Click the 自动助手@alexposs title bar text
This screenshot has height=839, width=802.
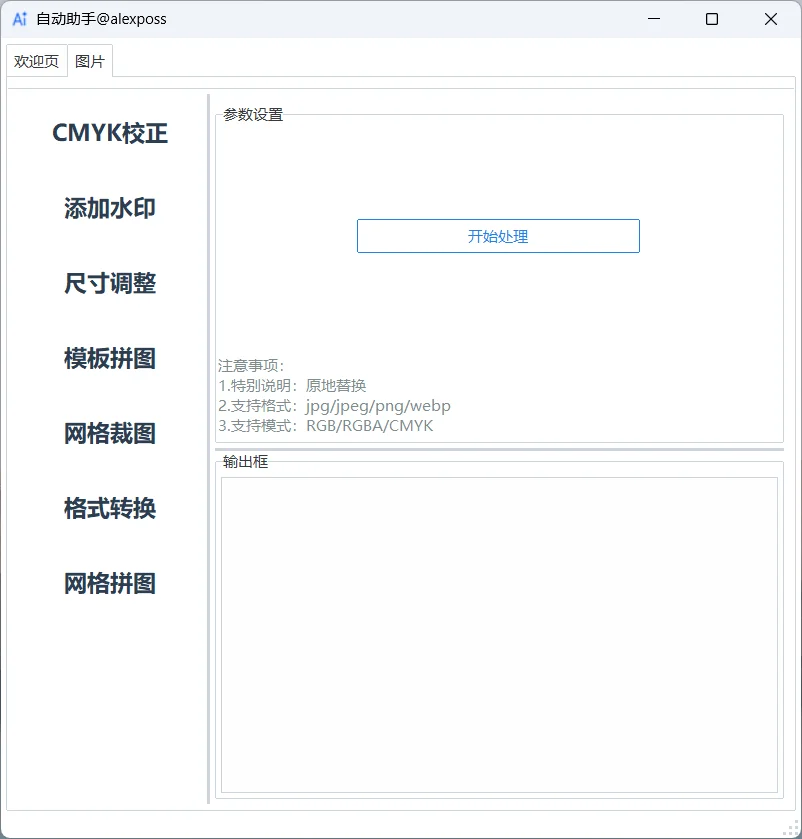[100, 19]
